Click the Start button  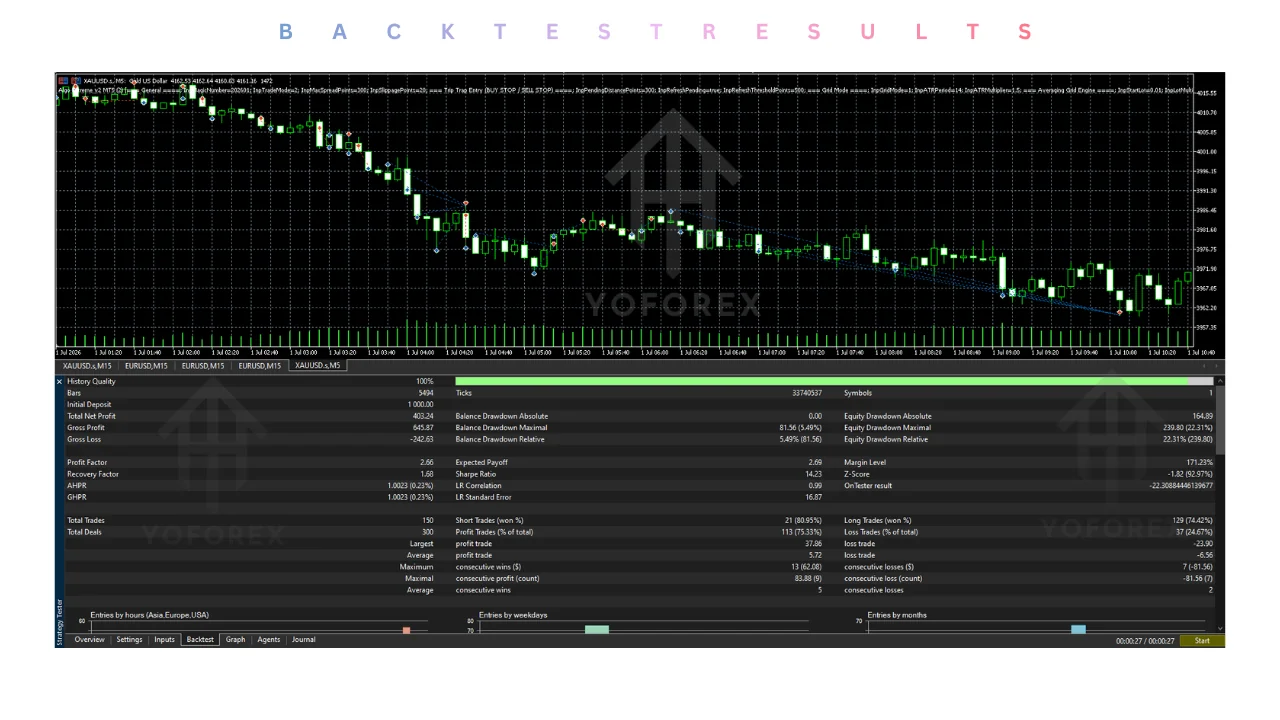pos(1202,641)
